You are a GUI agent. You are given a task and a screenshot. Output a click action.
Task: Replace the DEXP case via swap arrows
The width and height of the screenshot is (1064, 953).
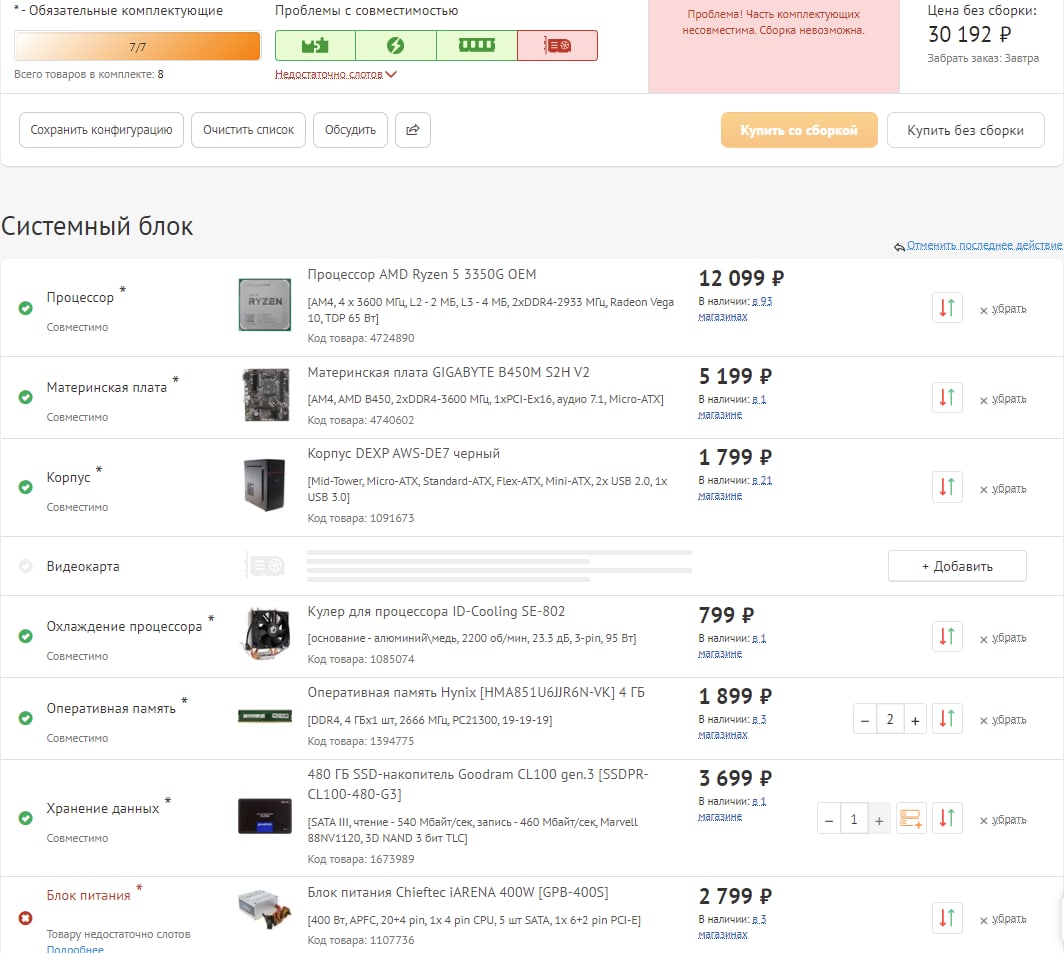(947, 487)
